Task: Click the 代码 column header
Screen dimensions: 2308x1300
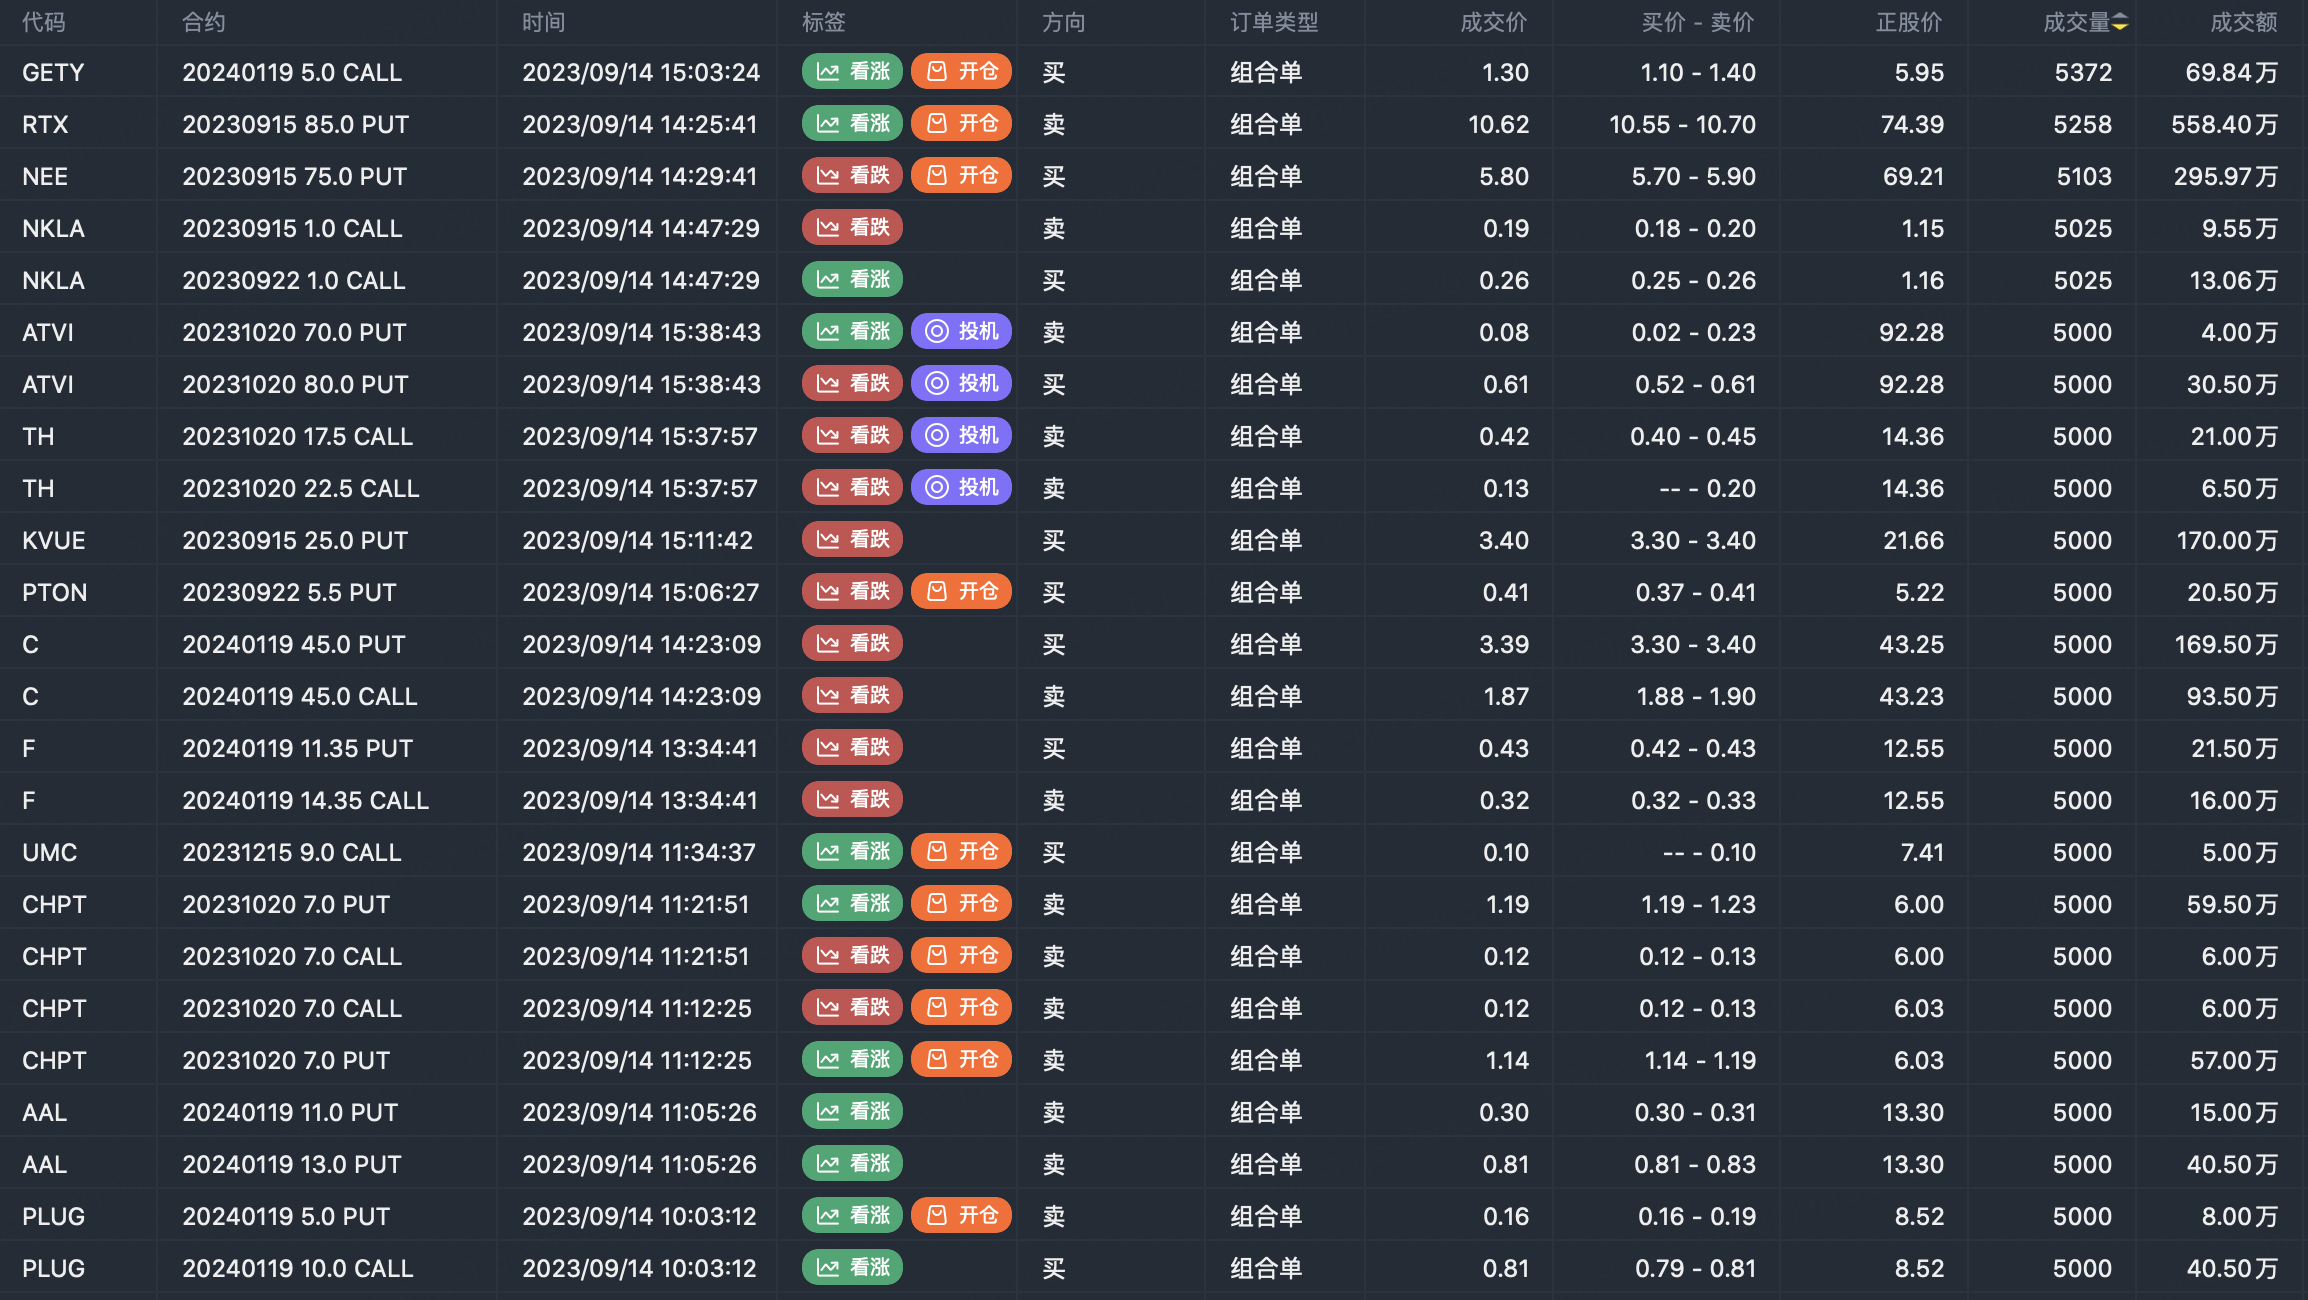Action: point(44,22)
